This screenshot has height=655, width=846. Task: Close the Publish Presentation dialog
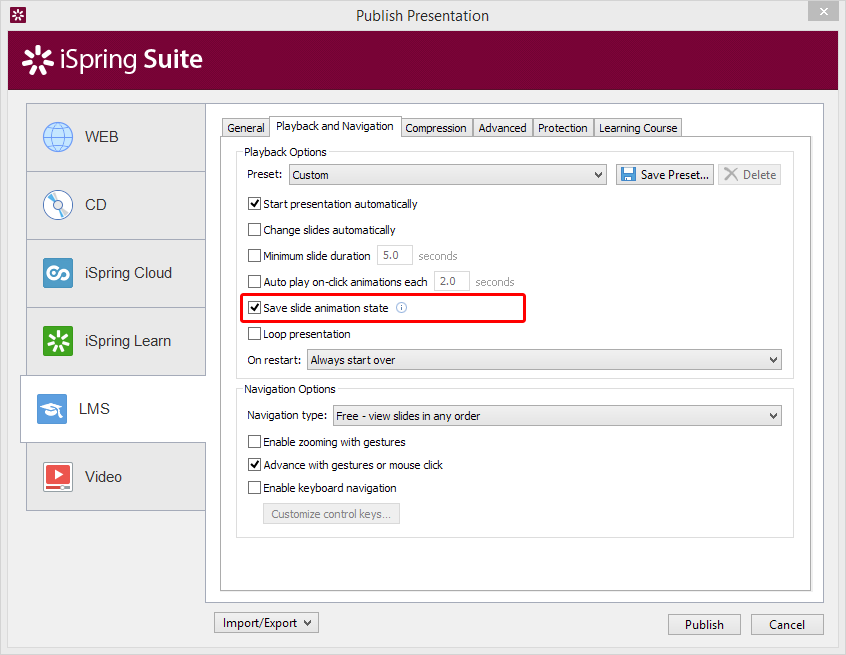click(x=823, y=11)
